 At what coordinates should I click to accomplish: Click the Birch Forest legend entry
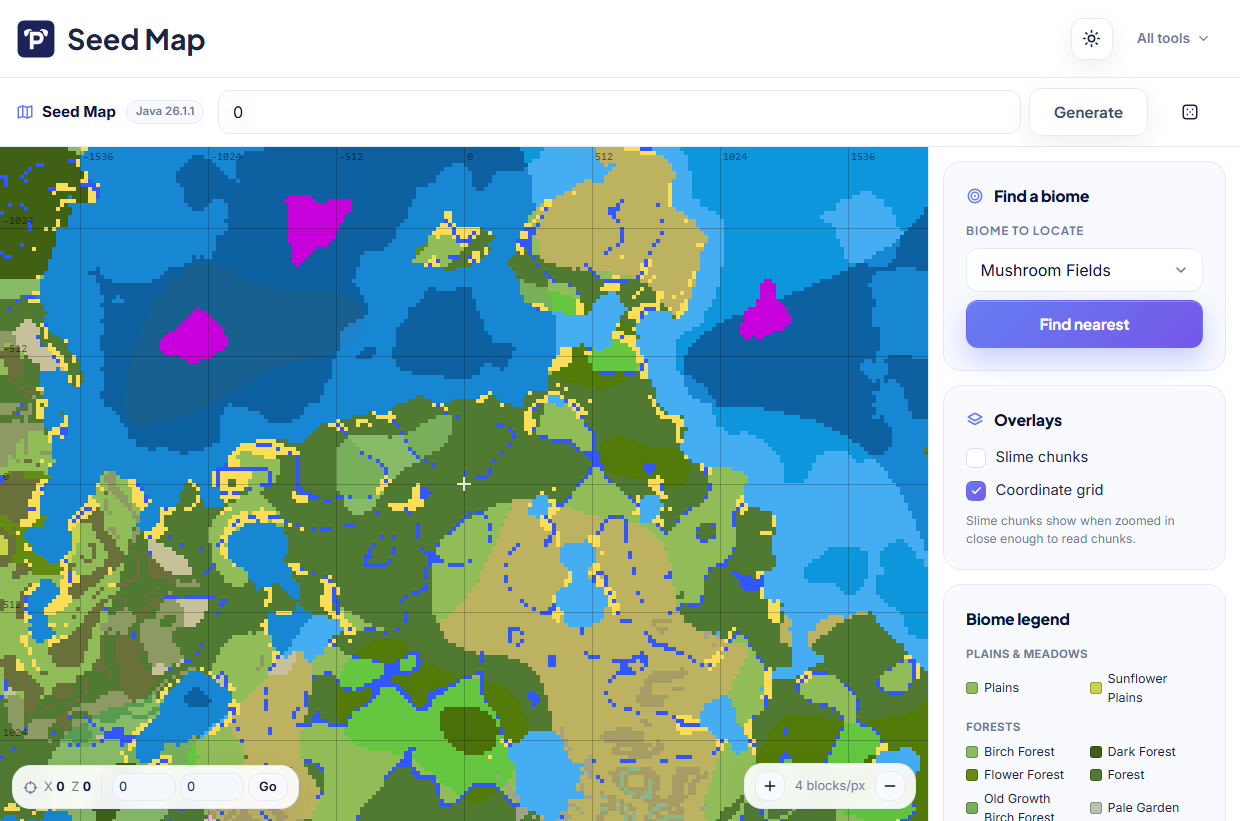[1010, 752]
